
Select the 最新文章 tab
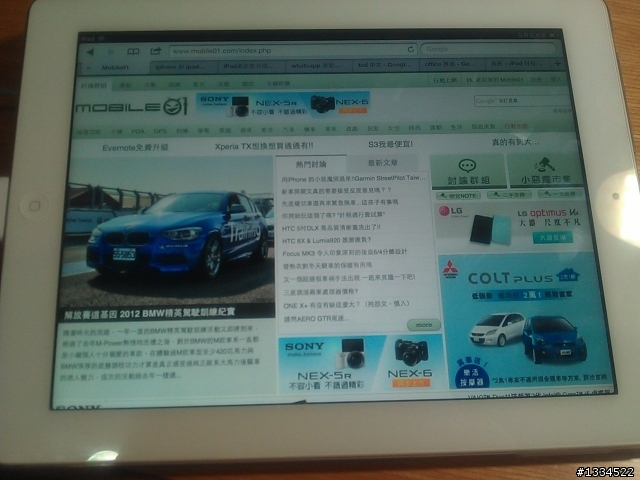[383, 163]
